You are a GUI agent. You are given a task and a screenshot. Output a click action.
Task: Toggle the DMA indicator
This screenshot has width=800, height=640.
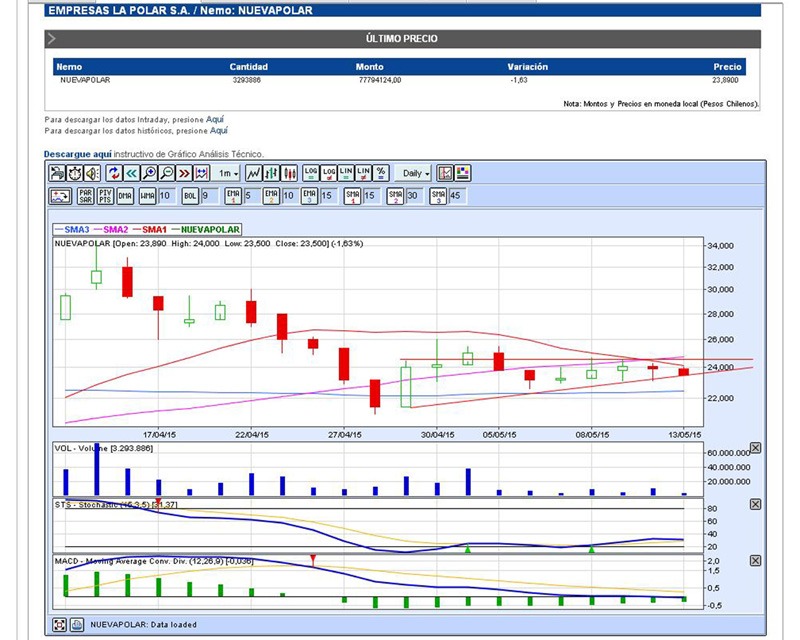[x=125, y=196]
